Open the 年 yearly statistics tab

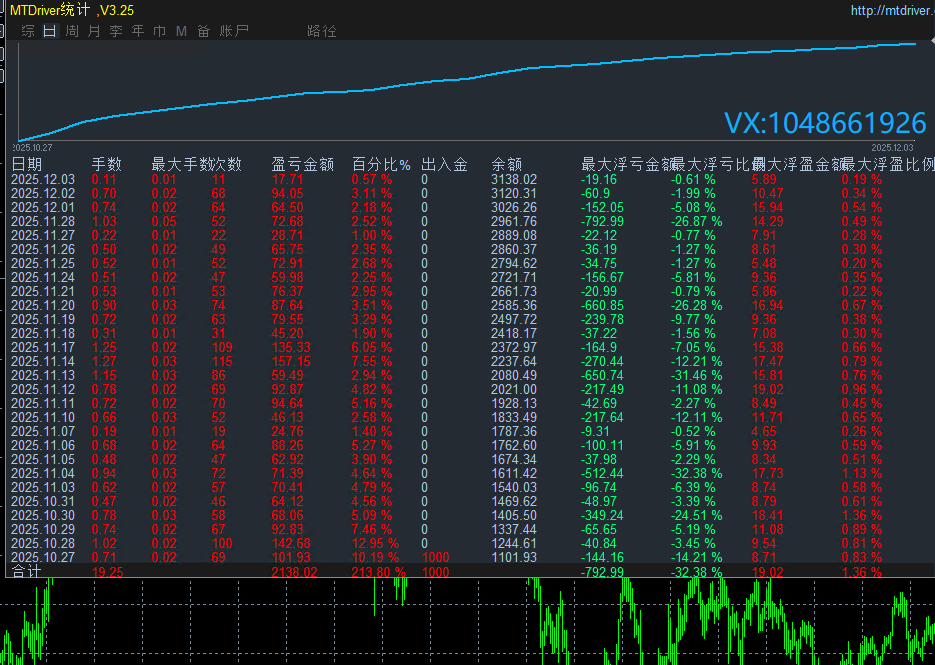point(138,31)
